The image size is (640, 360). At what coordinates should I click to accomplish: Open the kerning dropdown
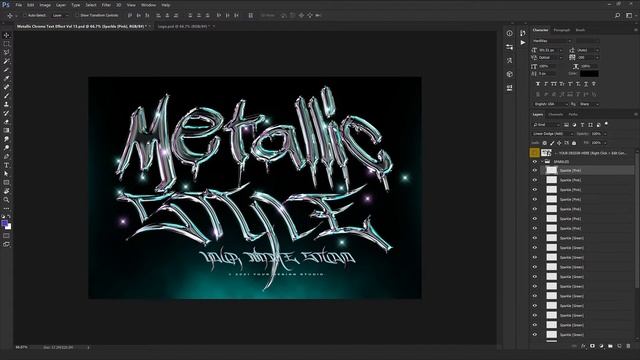pyautogui.click(x=551, y=58)
